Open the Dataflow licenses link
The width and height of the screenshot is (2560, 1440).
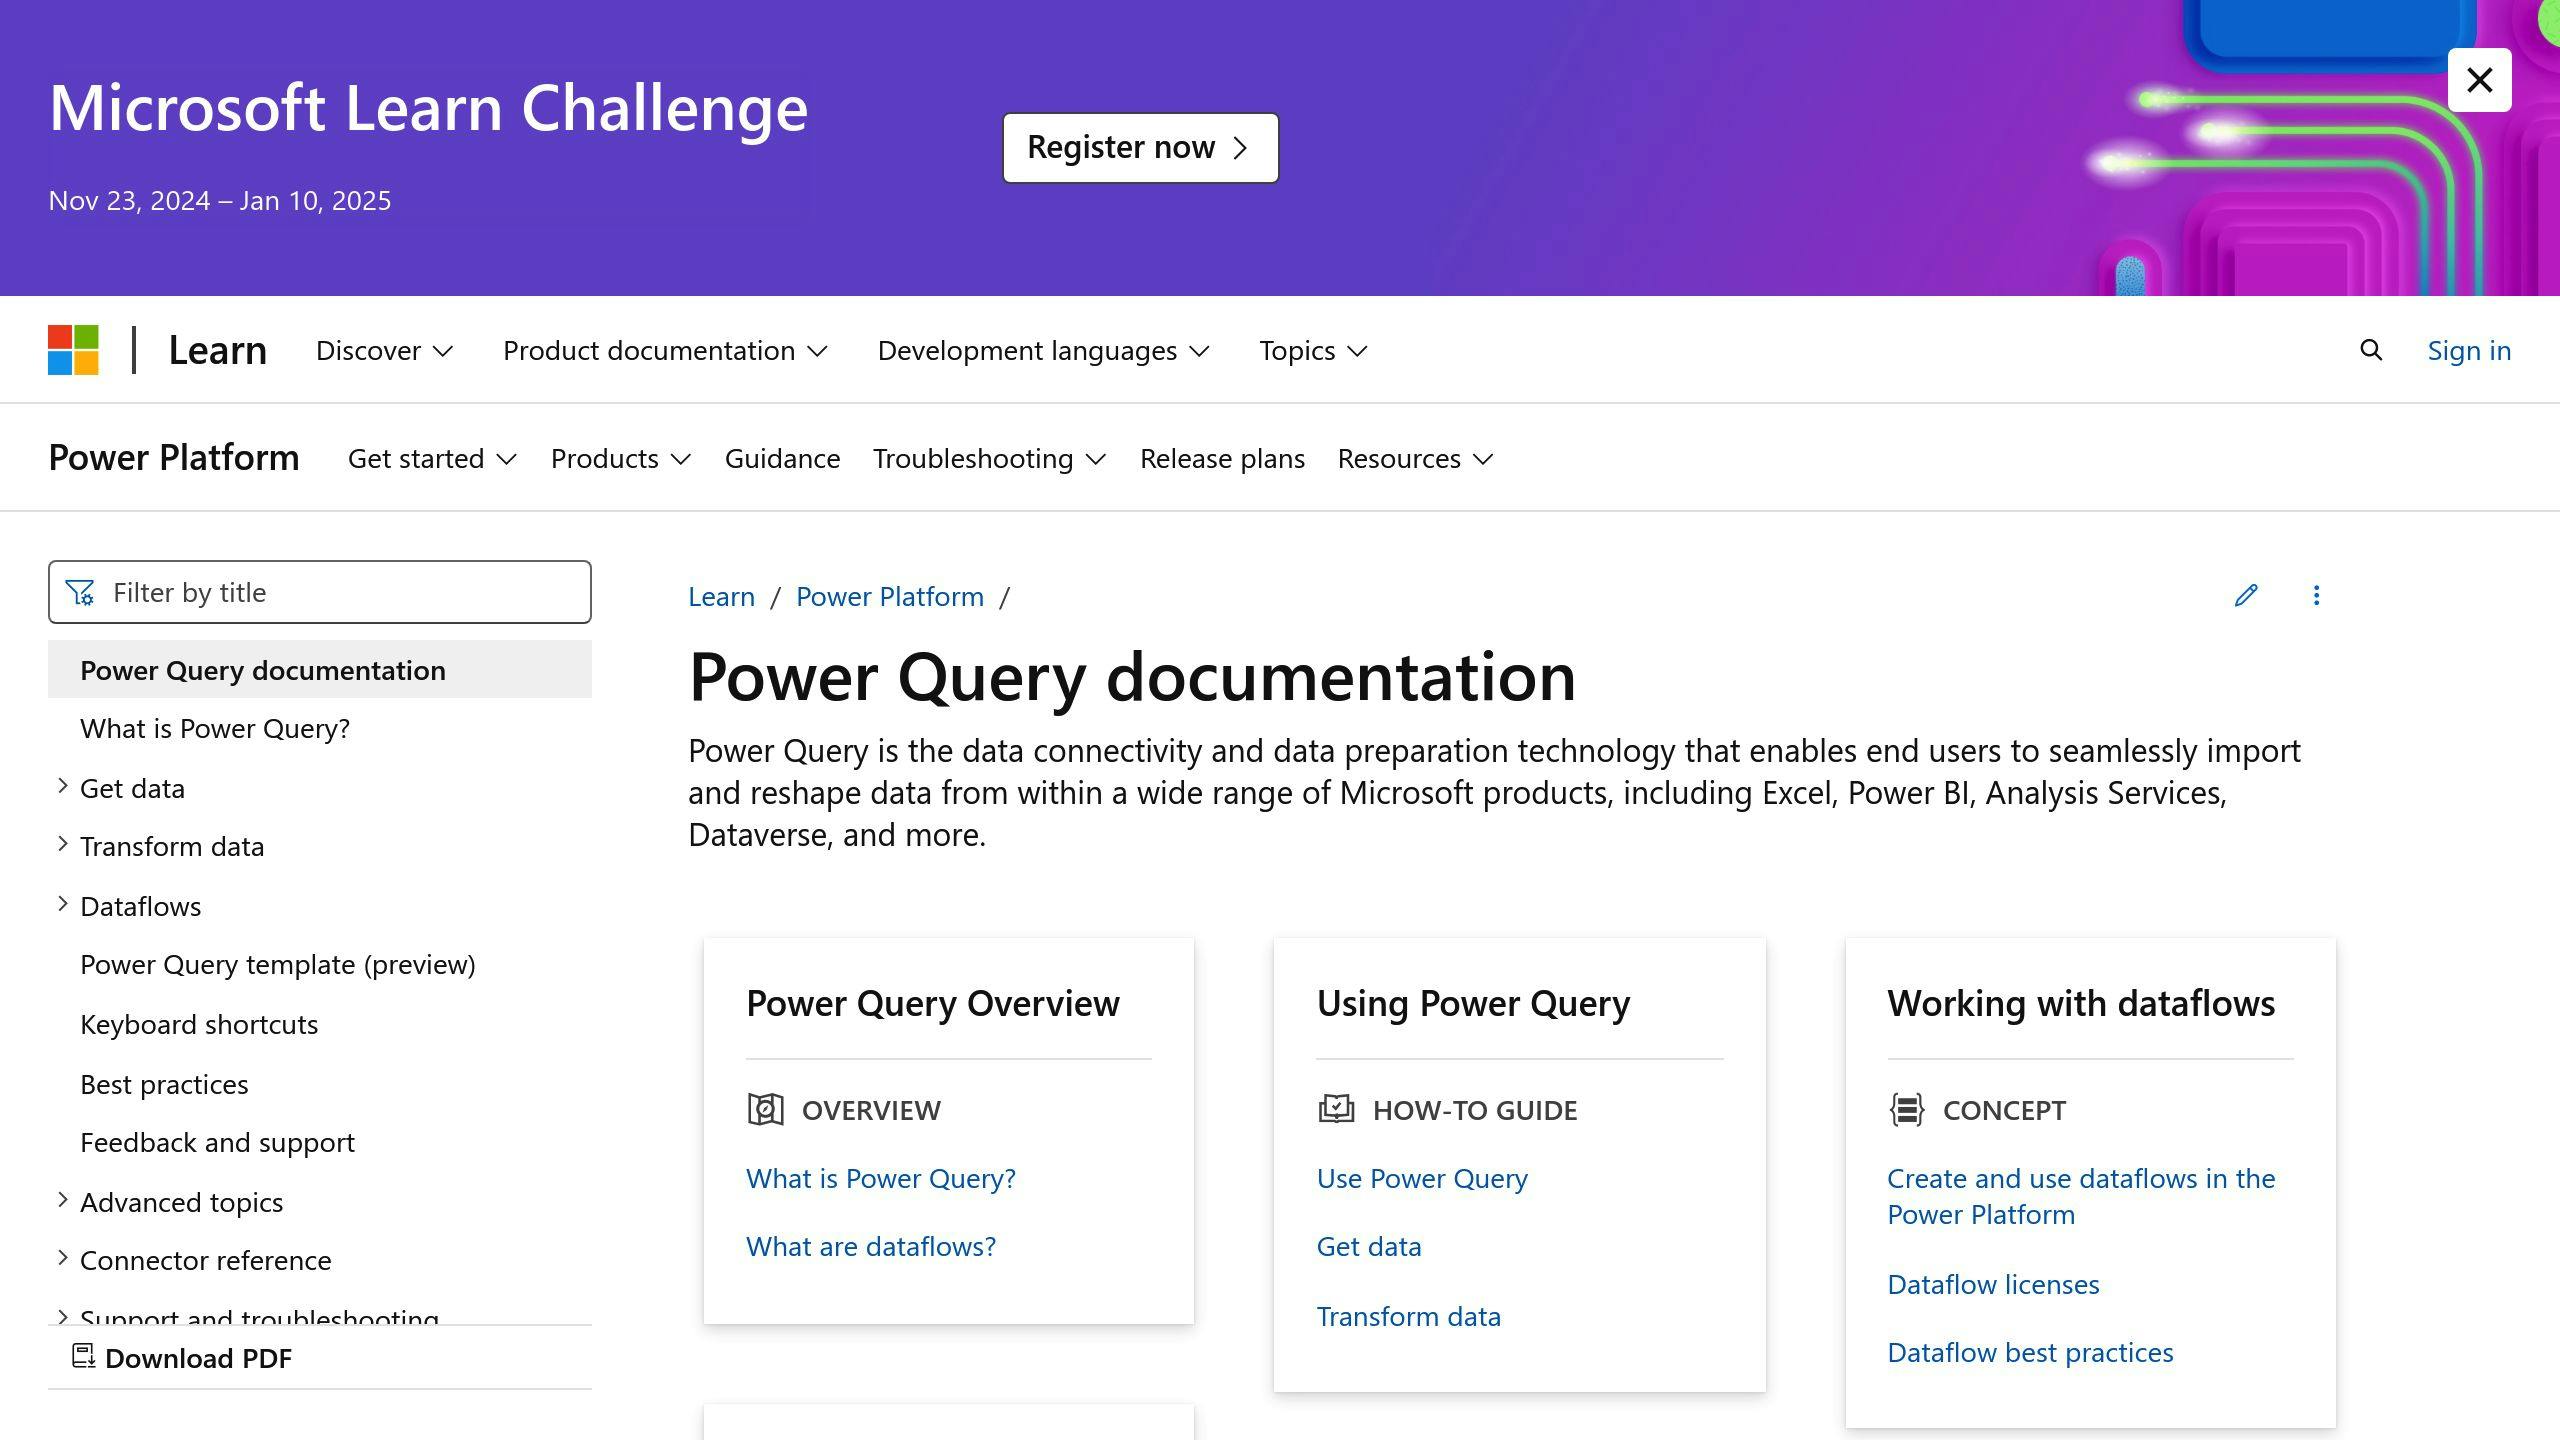(1993, 1284)
